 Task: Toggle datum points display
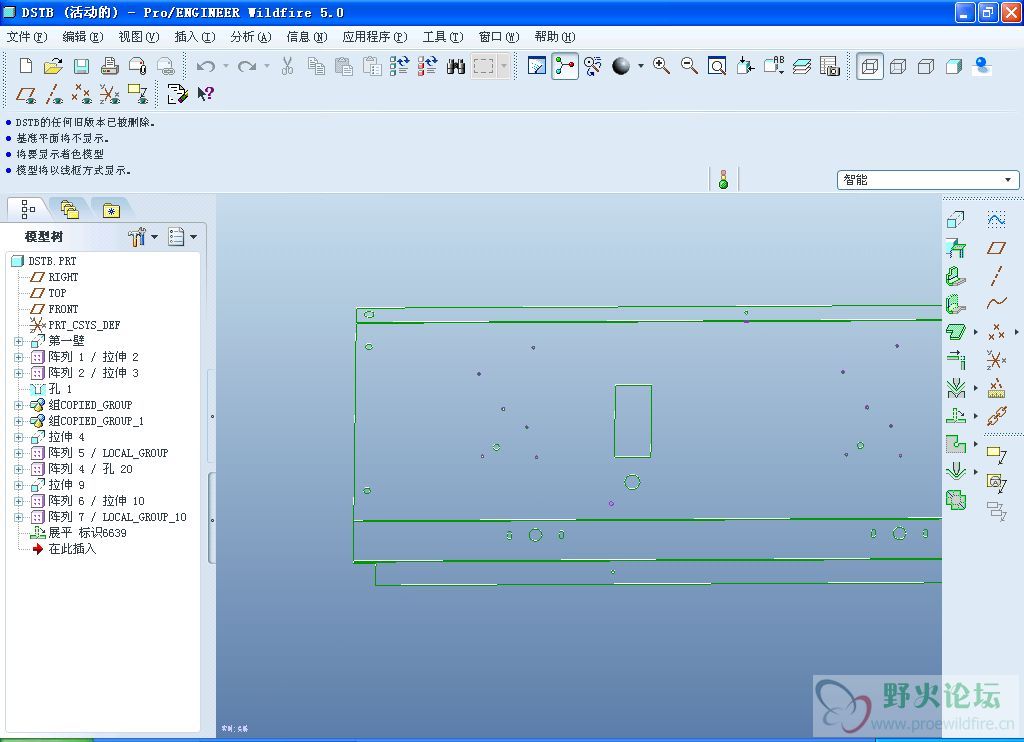81,94
